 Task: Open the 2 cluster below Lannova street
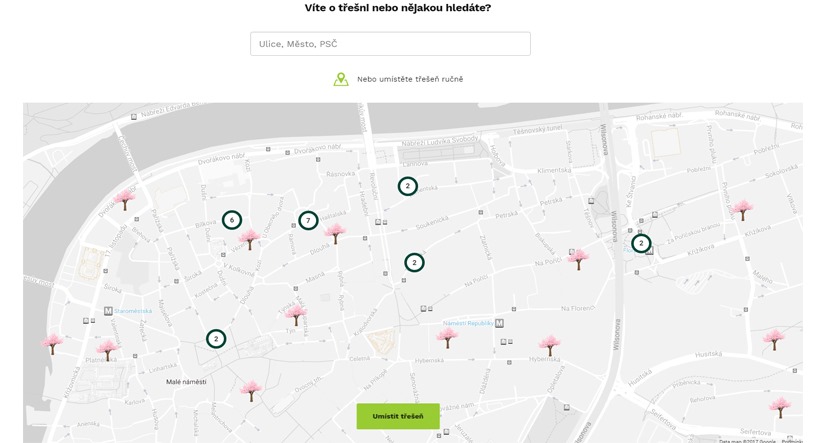[x=407, y=186]
